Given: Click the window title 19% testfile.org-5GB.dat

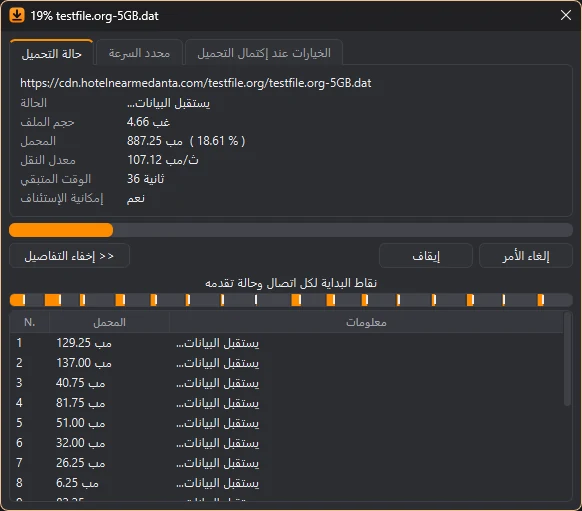Looking at the screenshot, I should [x=94, y=16].
